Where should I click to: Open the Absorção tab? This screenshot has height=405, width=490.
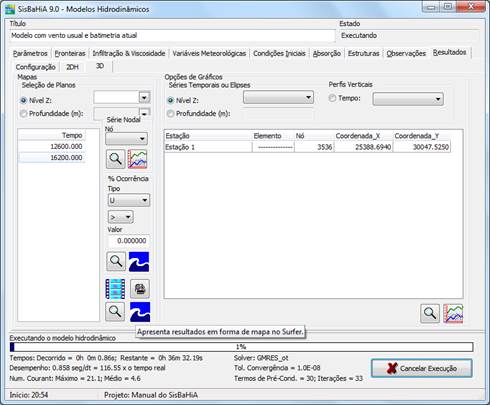coord(327,53)
